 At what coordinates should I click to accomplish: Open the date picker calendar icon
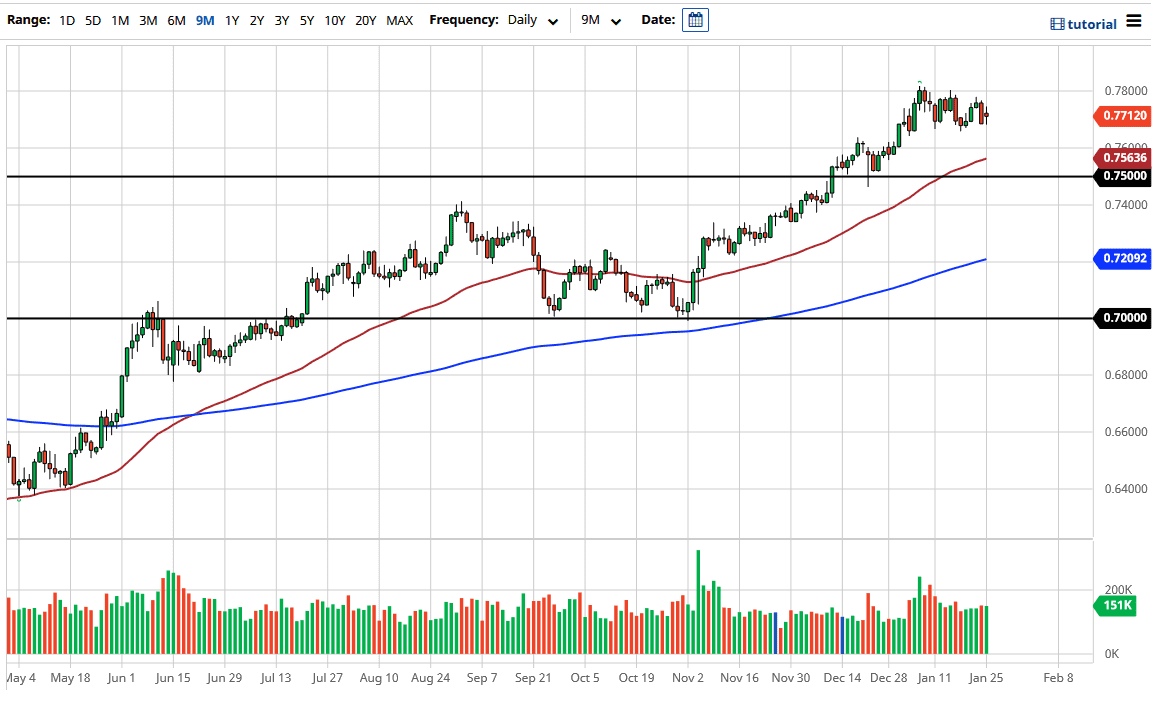click(695, 19)
